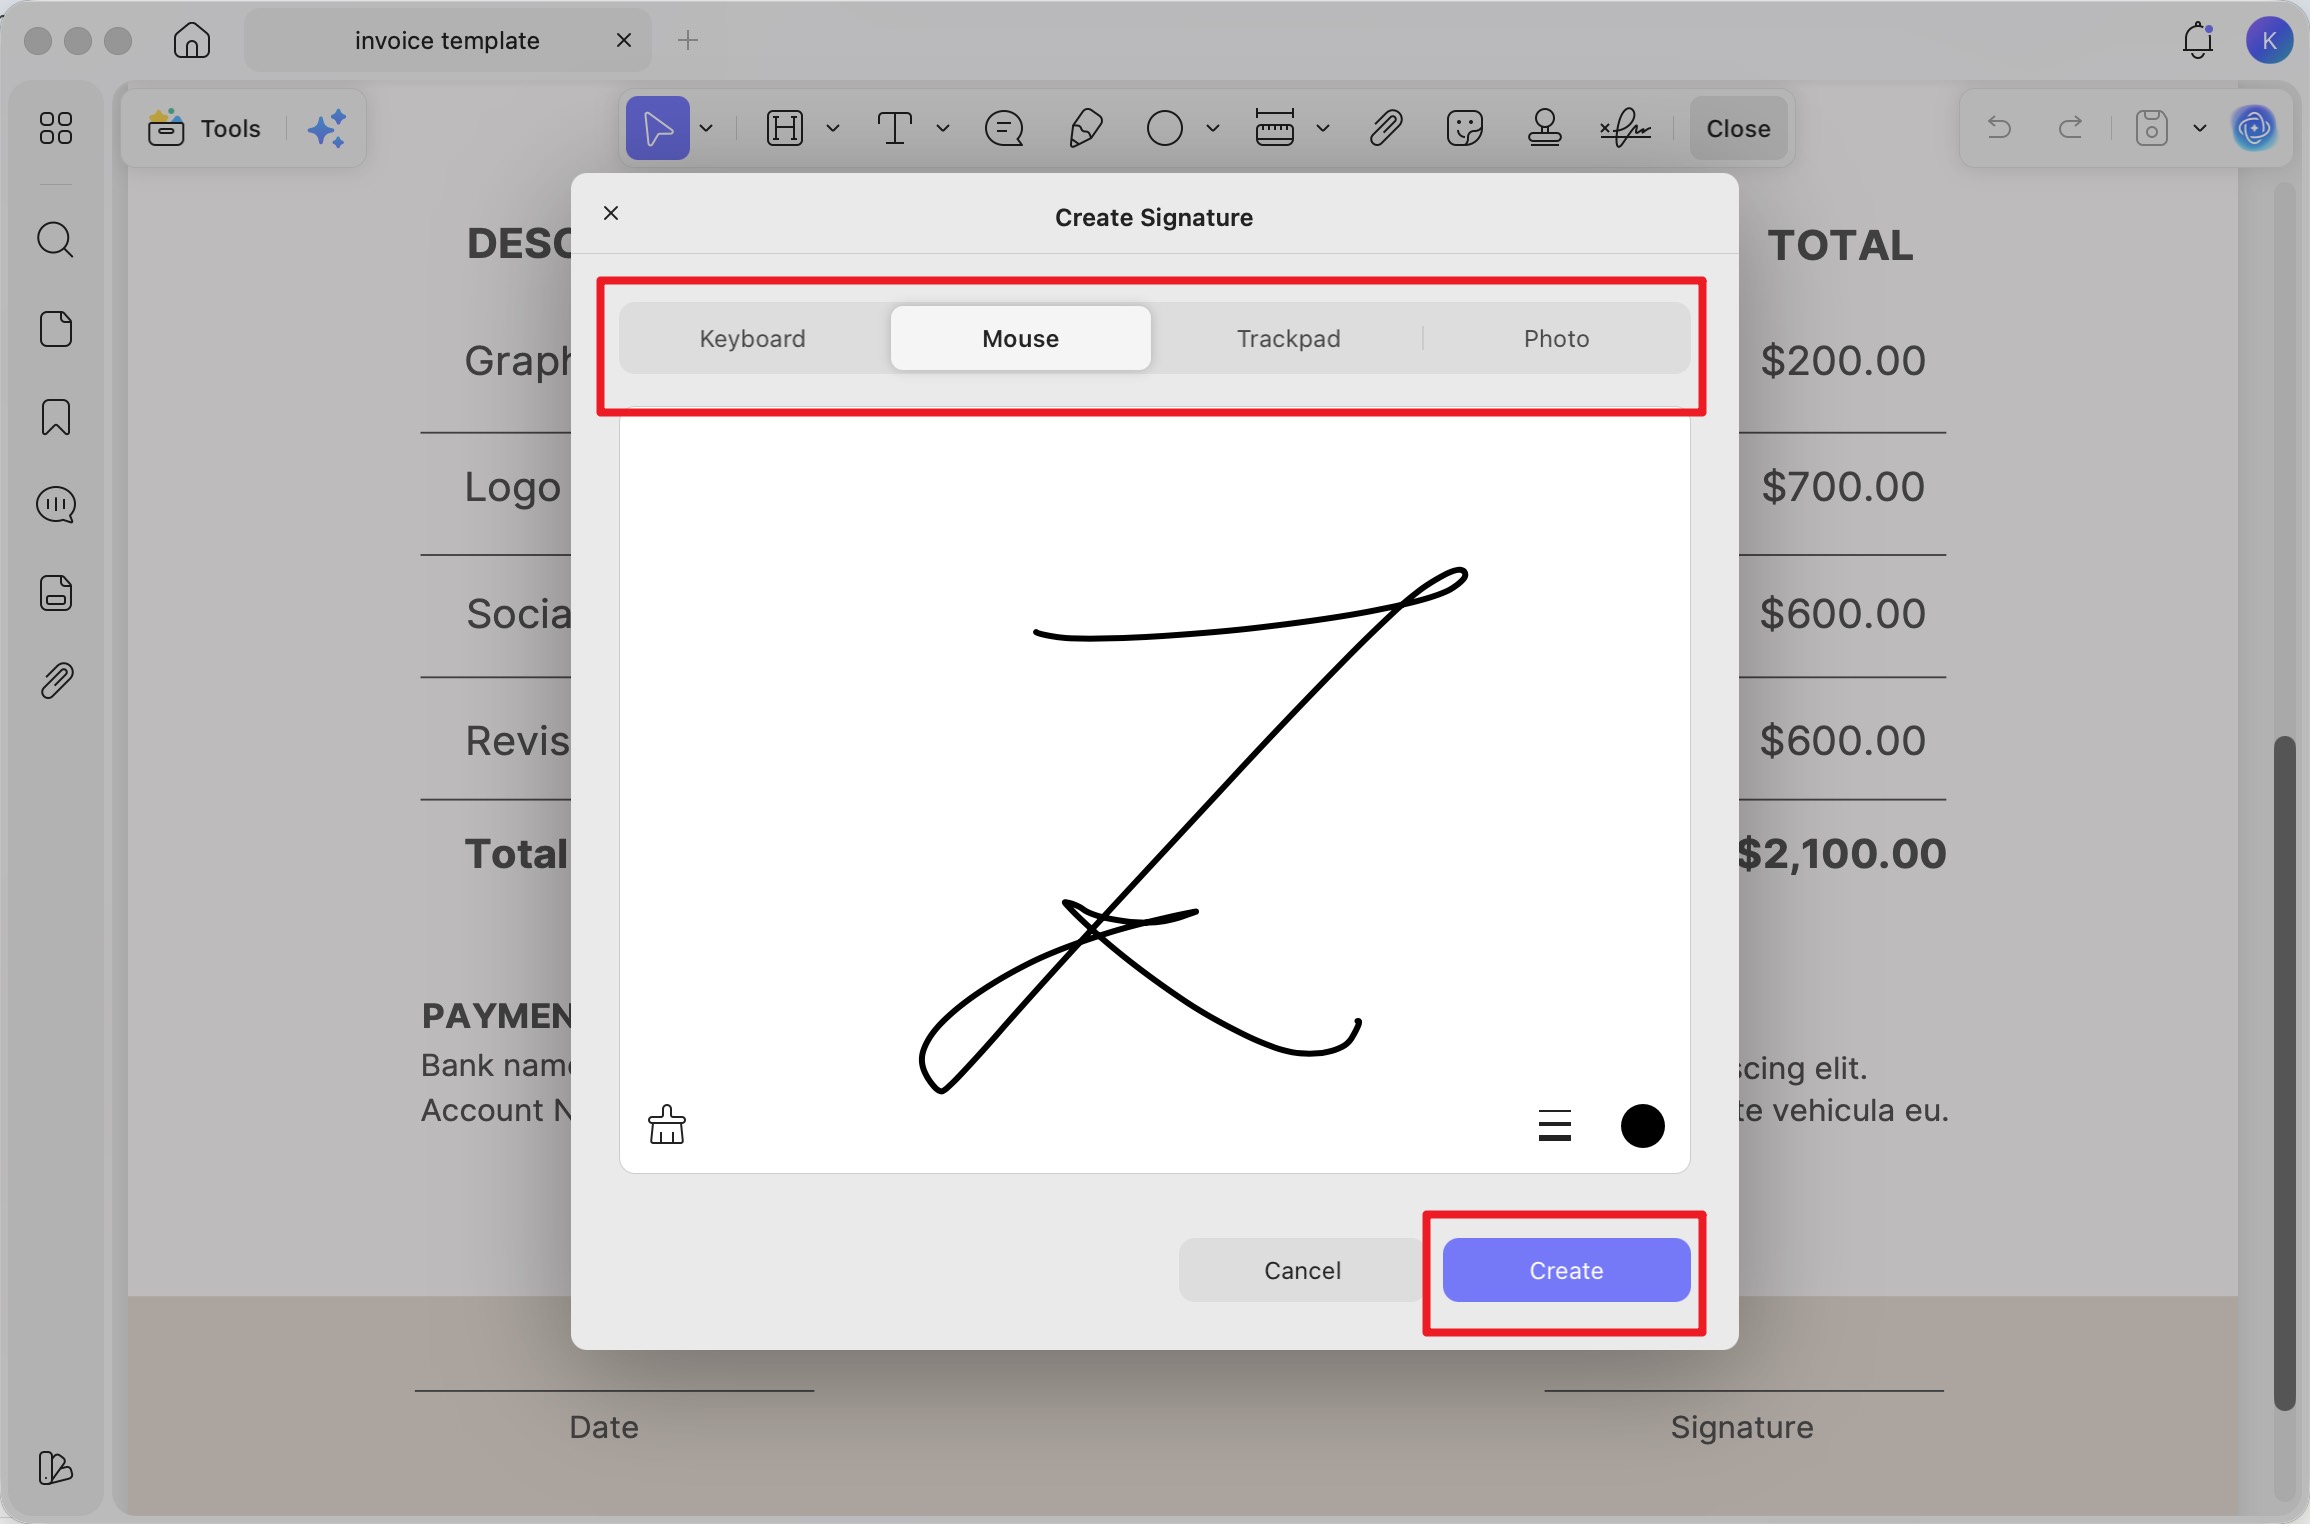
Task: Click the vertical document scrollbar
Action: click(2284, 1072)
